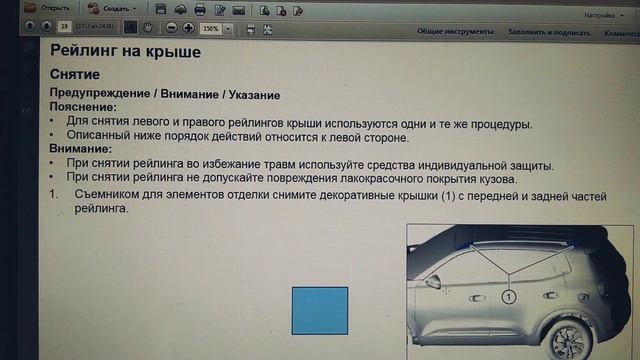The image size is (640, 360).
Task: Open the Комментарии panel tab
Action: (622, 33)
